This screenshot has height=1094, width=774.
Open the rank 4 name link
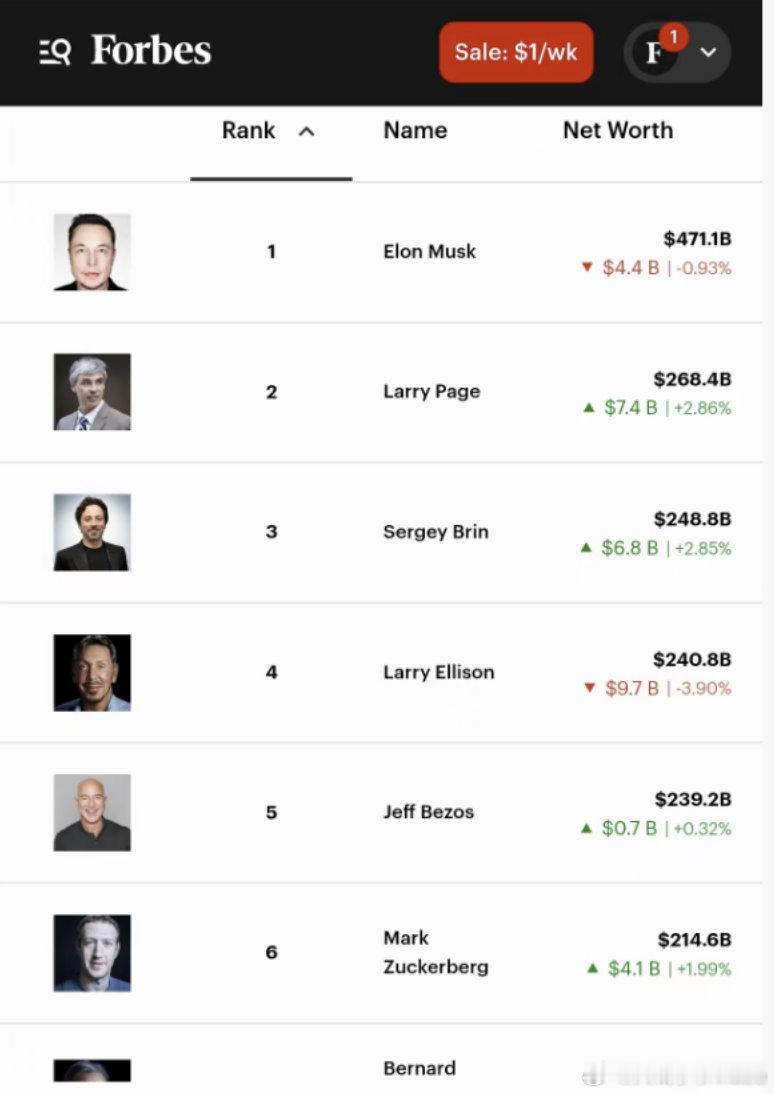[438, 672]
